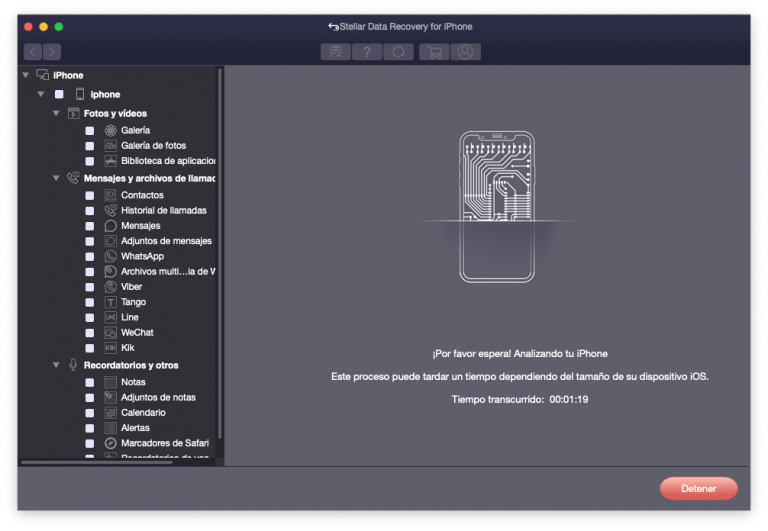
Task: Select Galería de fotos tree item
Action: 153,145
